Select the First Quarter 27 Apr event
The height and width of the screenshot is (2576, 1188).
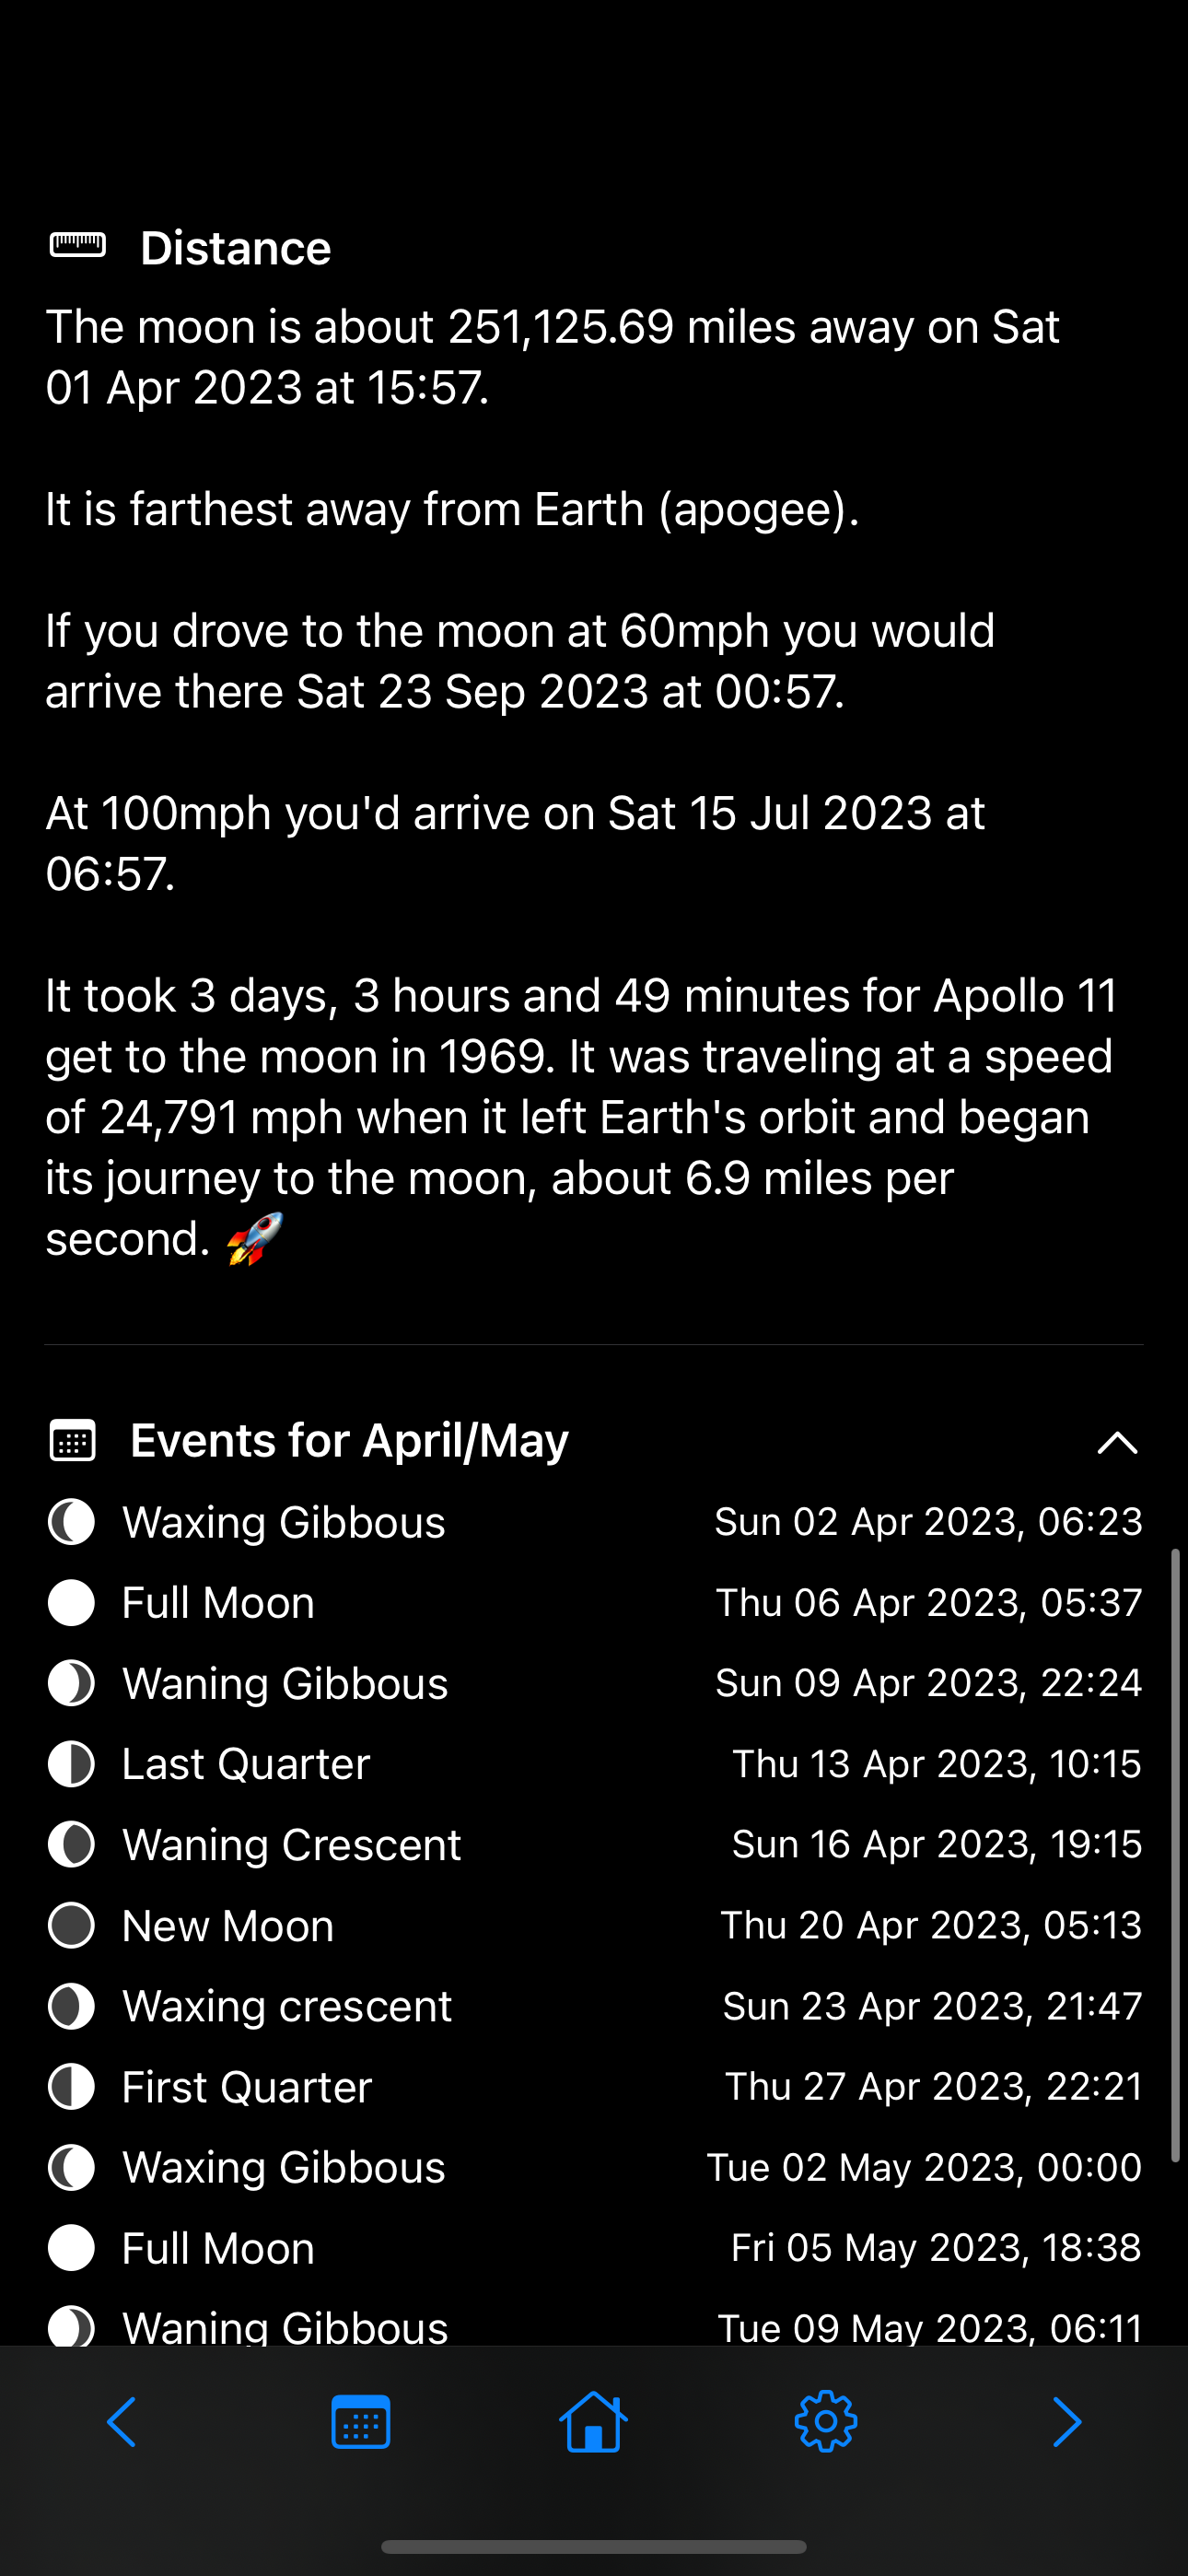tap(594, 2087)
